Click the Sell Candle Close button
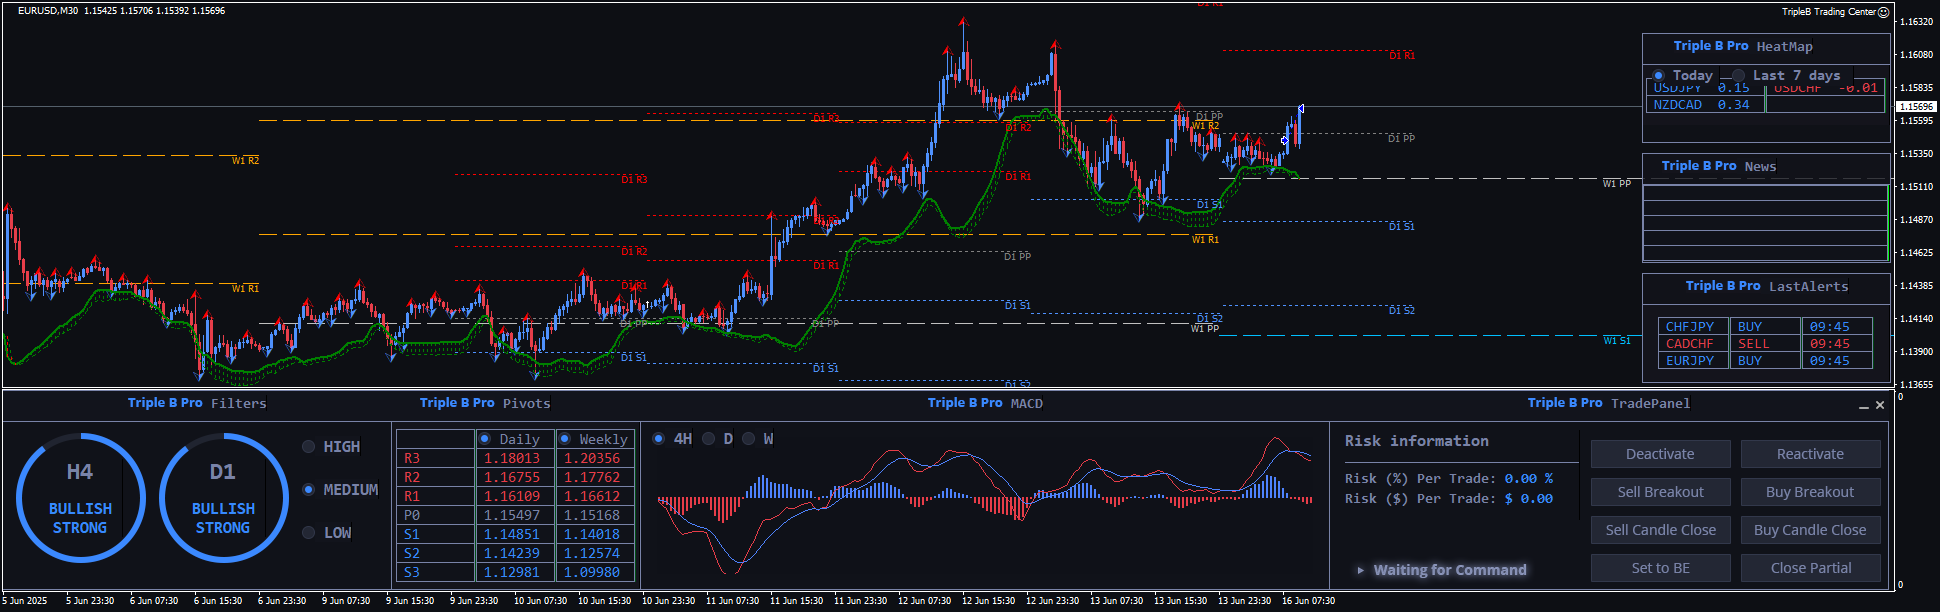Viewport: 1940px width, 612px height. point(1660,530)
